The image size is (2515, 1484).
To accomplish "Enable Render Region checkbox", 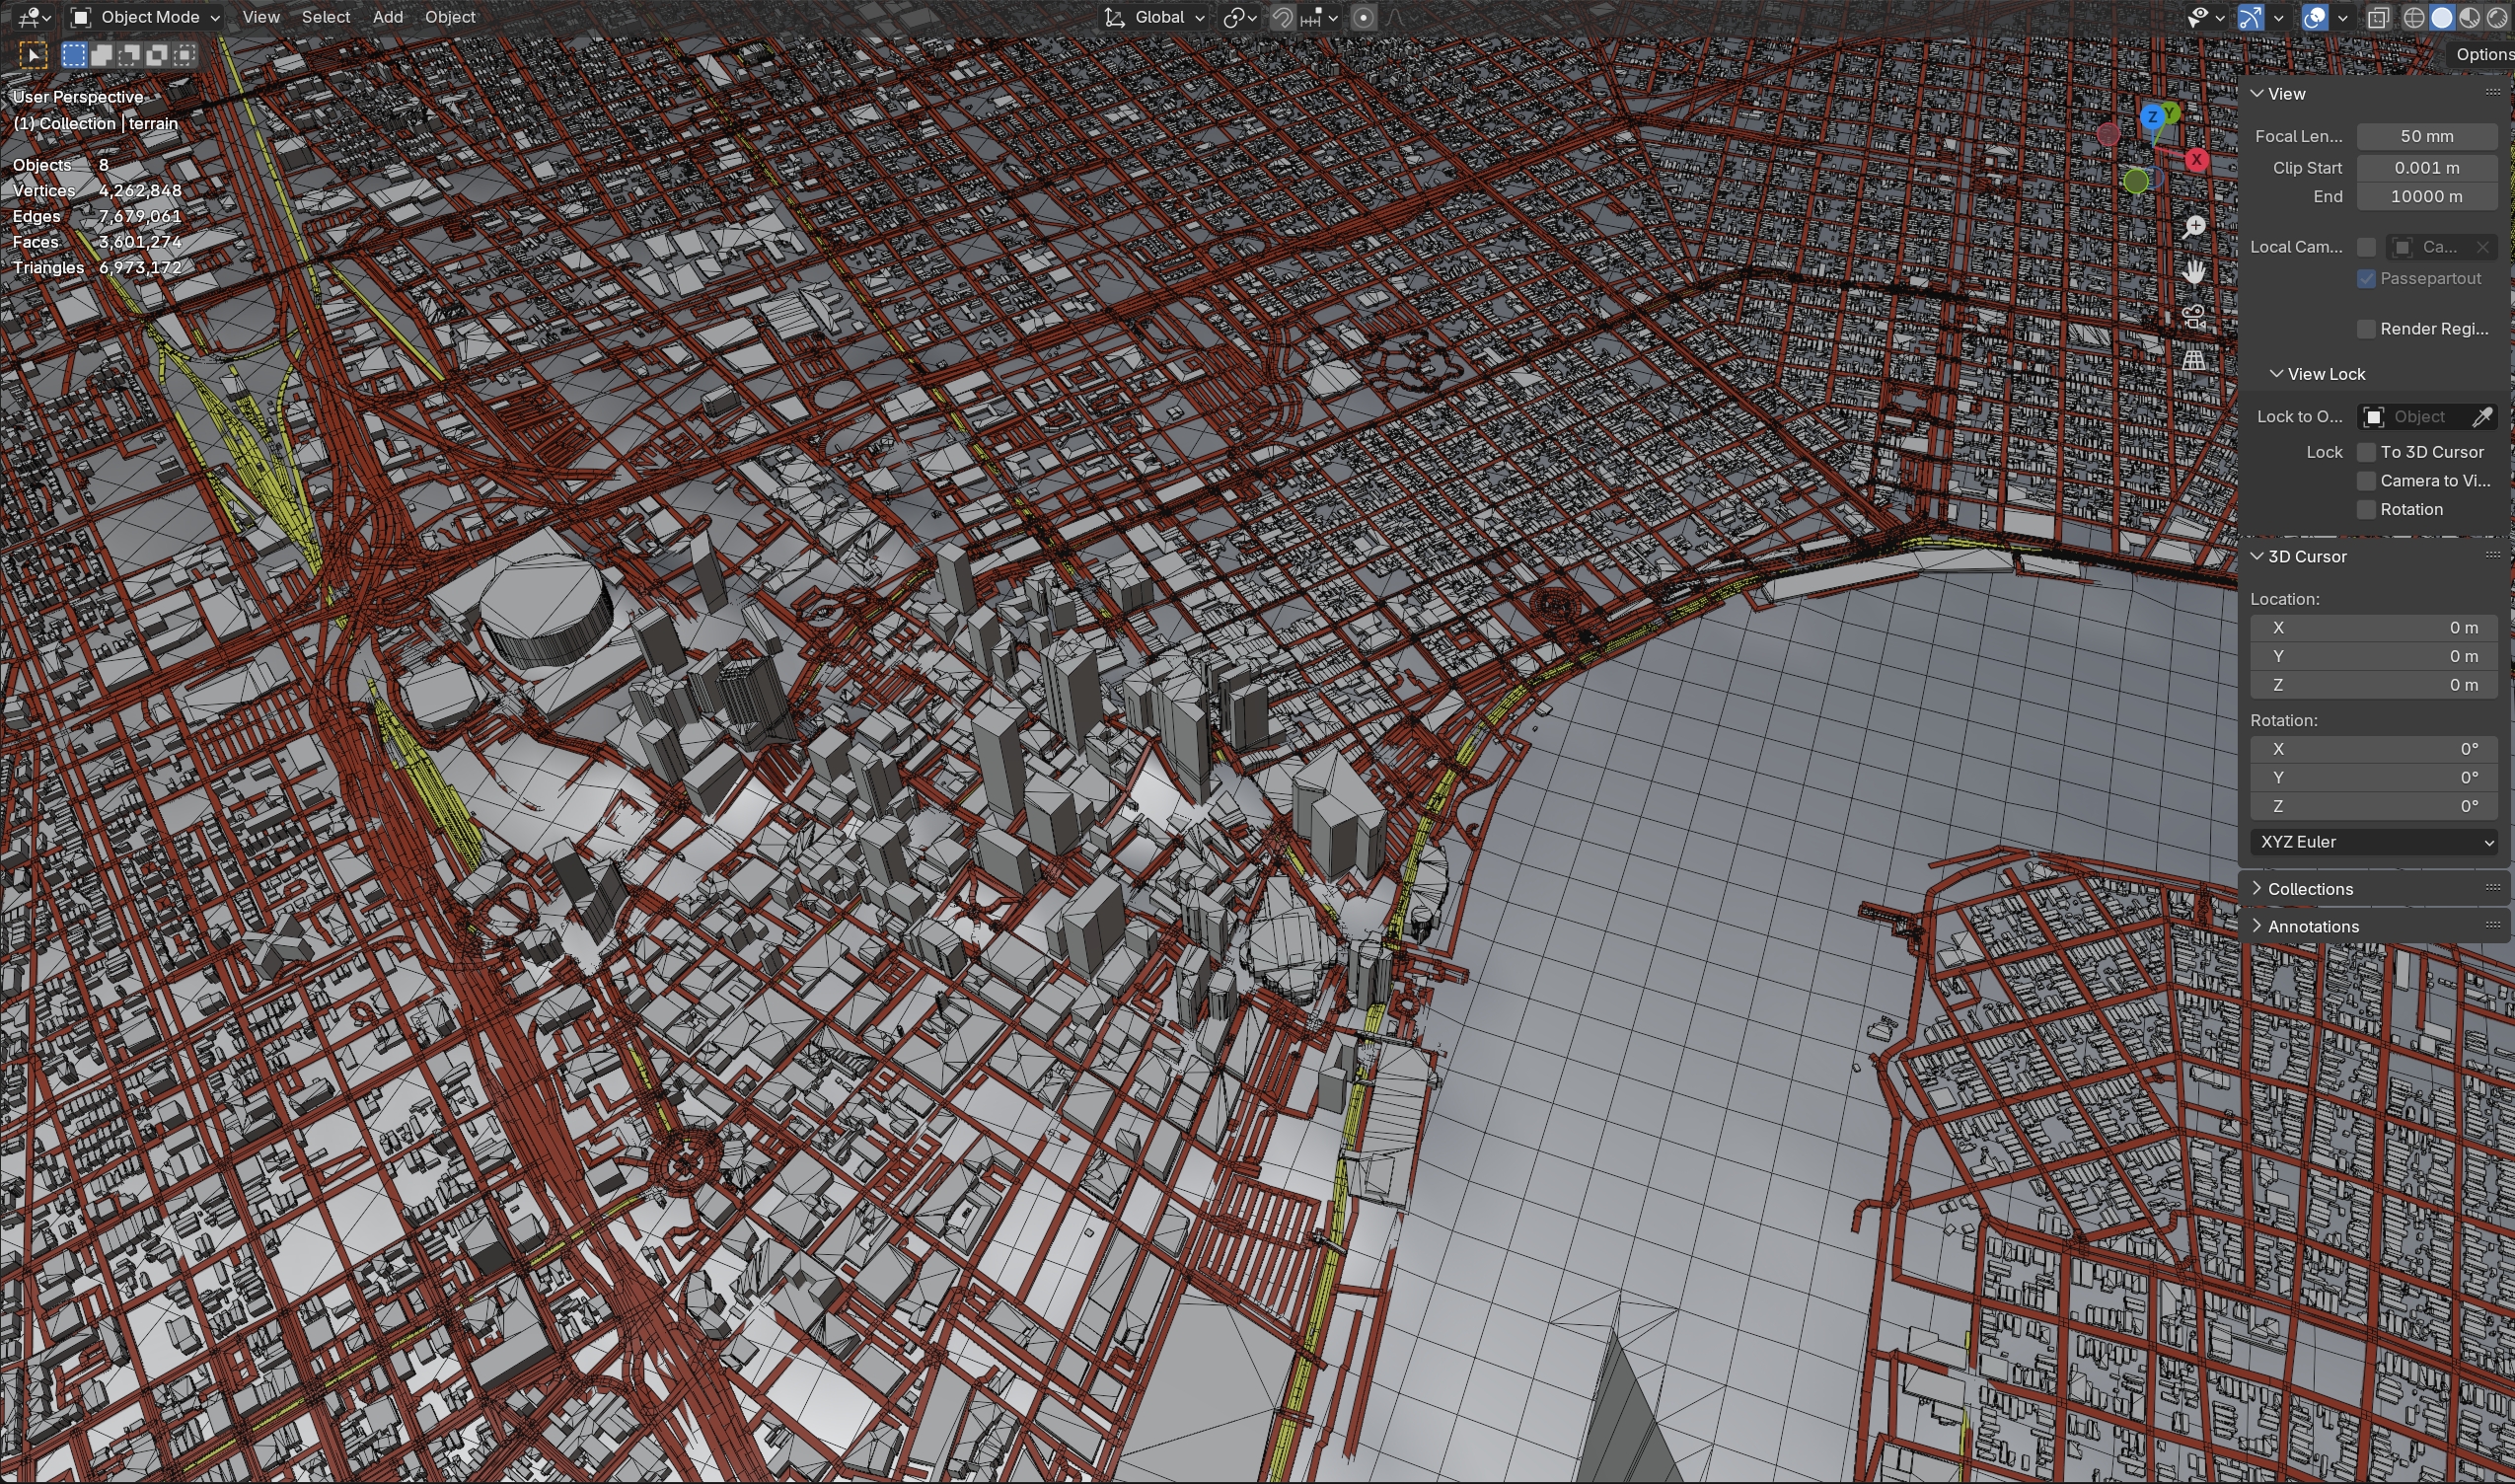I will point(2366,329).
